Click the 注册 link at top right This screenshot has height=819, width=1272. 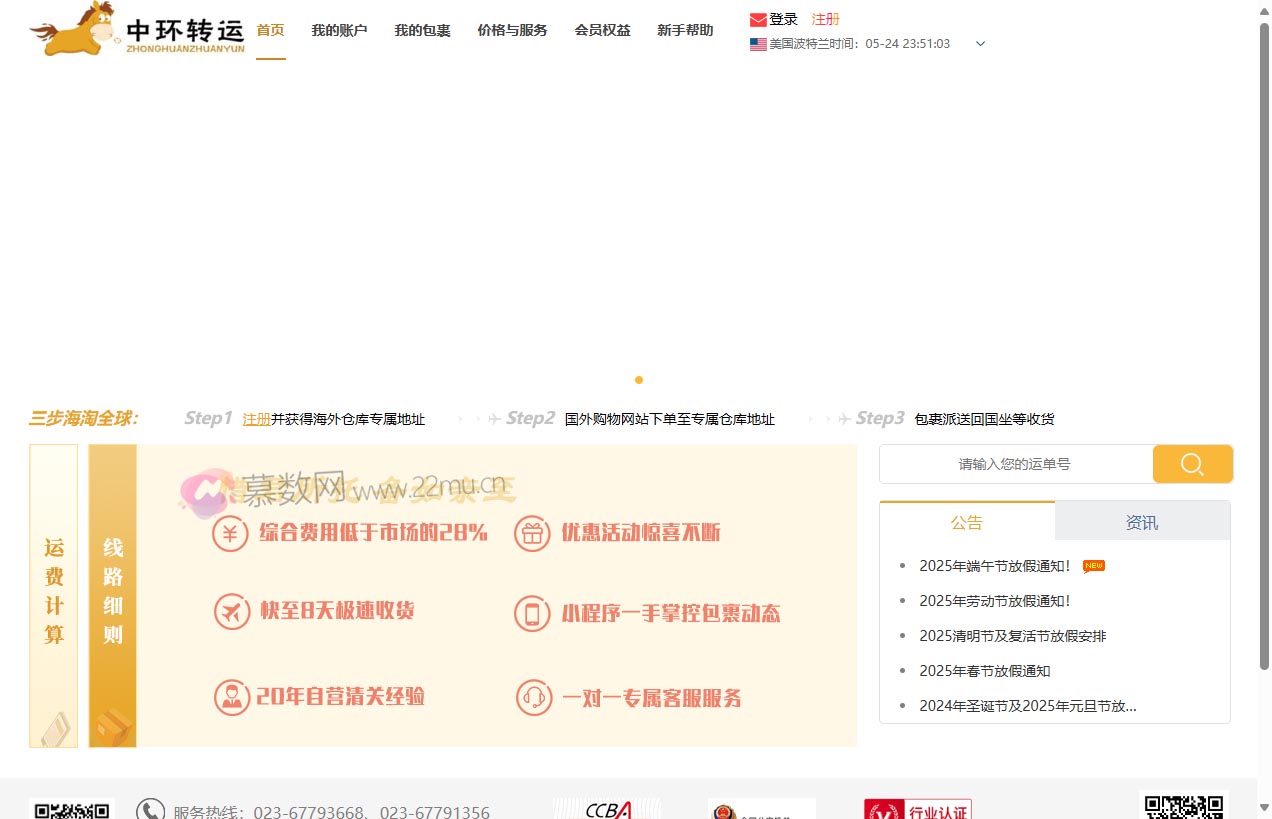click(x=825, y=18)
